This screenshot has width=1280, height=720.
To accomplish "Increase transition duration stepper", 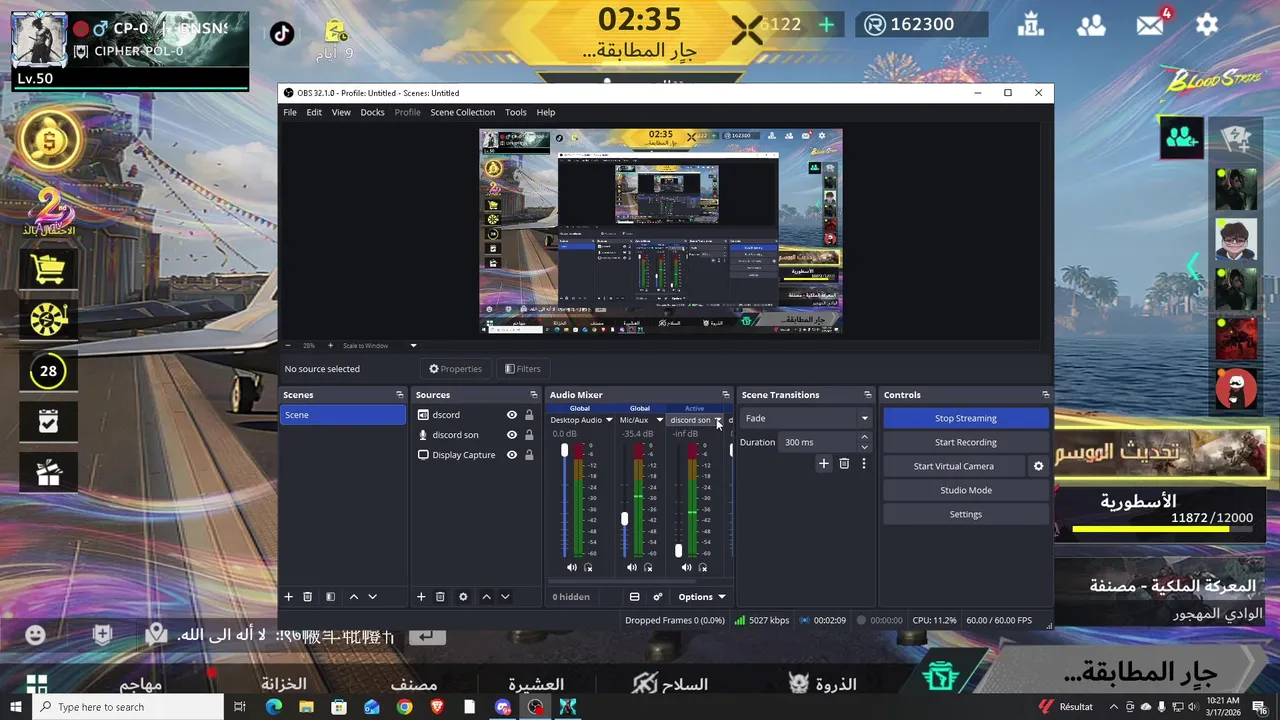I will 864,437.
